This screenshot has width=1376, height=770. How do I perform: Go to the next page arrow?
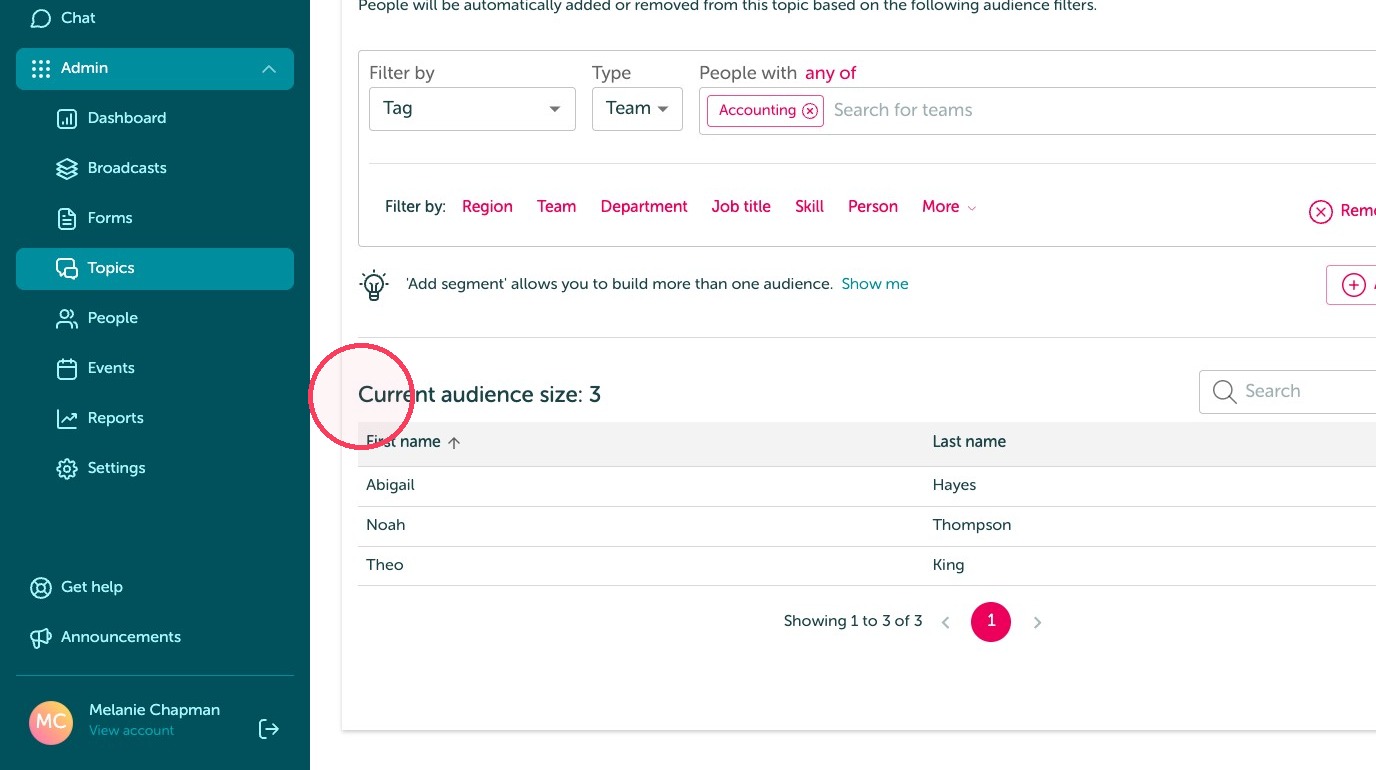(x=1037, y=622)
